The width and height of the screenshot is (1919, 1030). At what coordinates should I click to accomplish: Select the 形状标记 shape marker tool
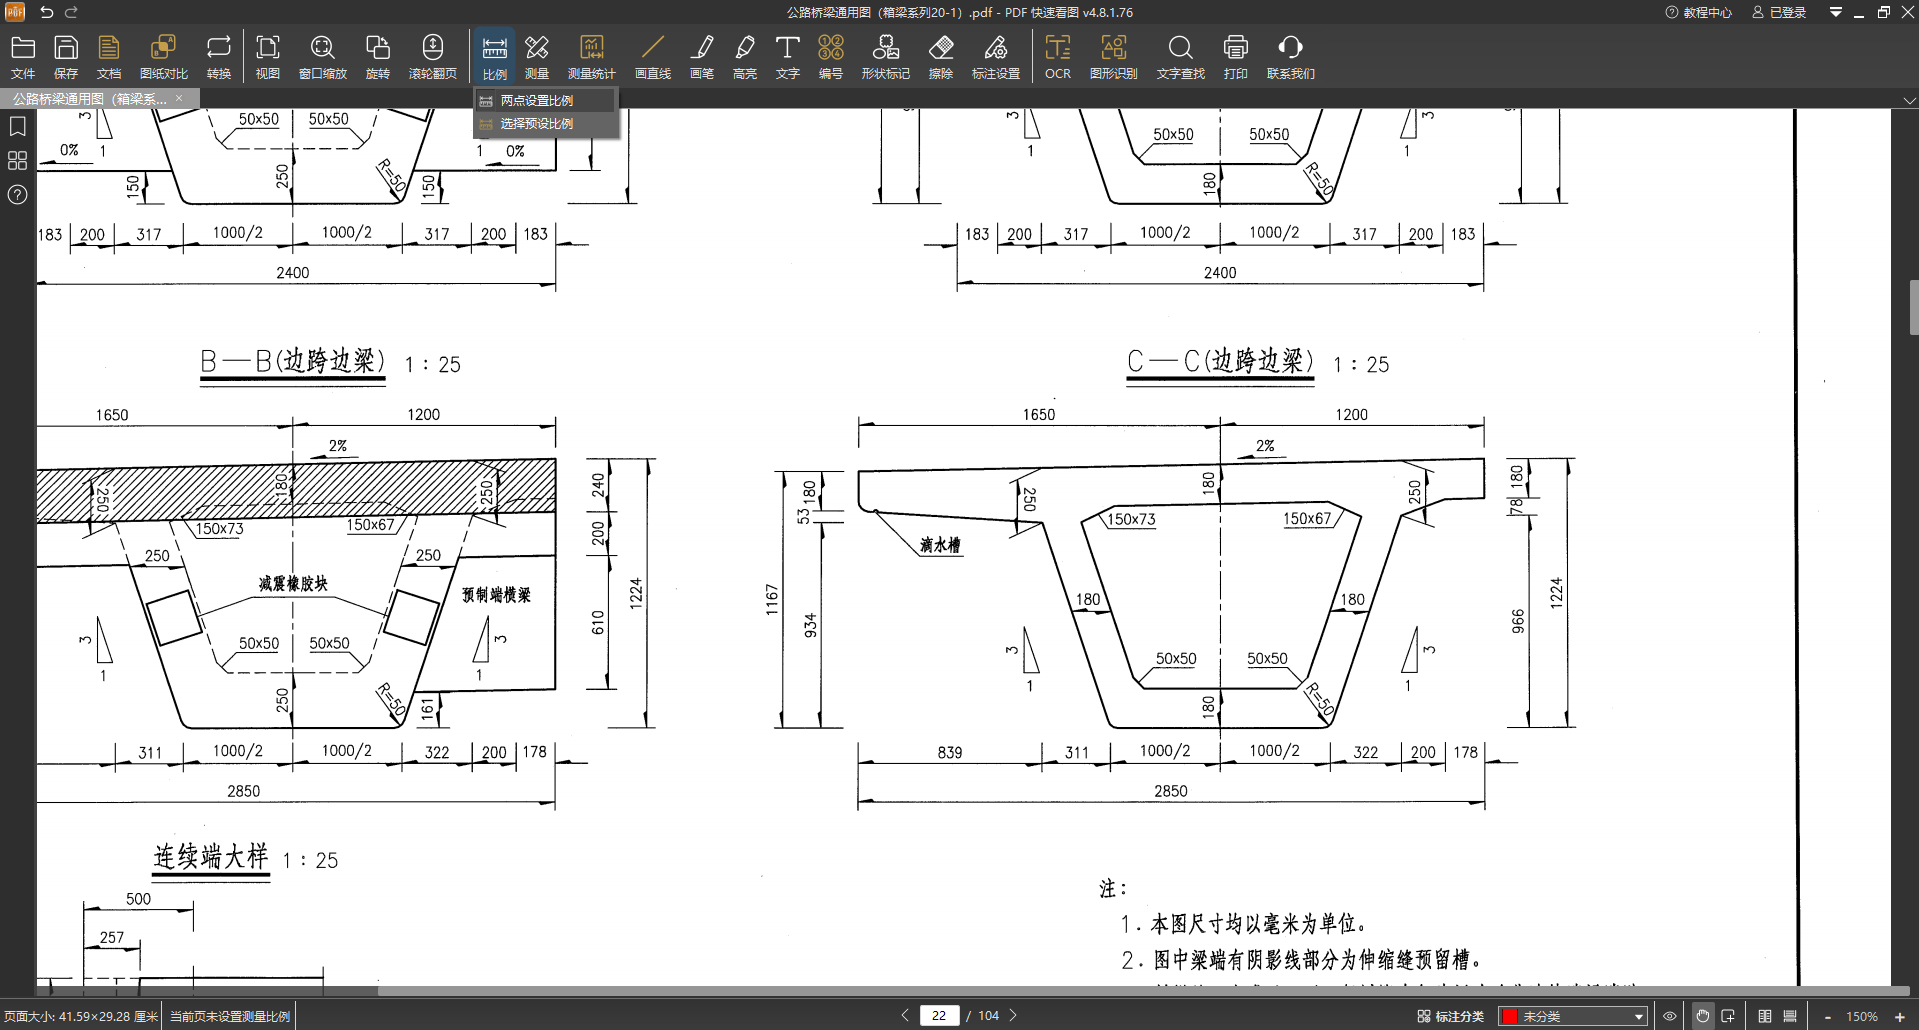coord(885,56)
